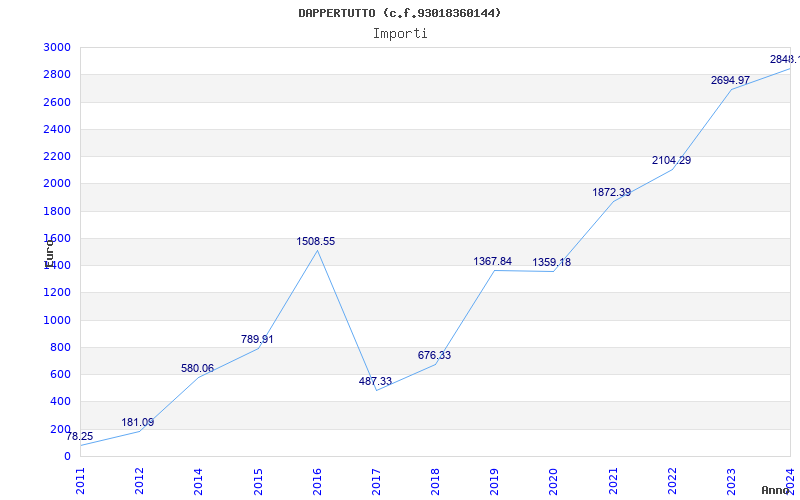Click y-axis tick label 3000
The width and height of the screenshot is (800, 500).
(57, 47)
